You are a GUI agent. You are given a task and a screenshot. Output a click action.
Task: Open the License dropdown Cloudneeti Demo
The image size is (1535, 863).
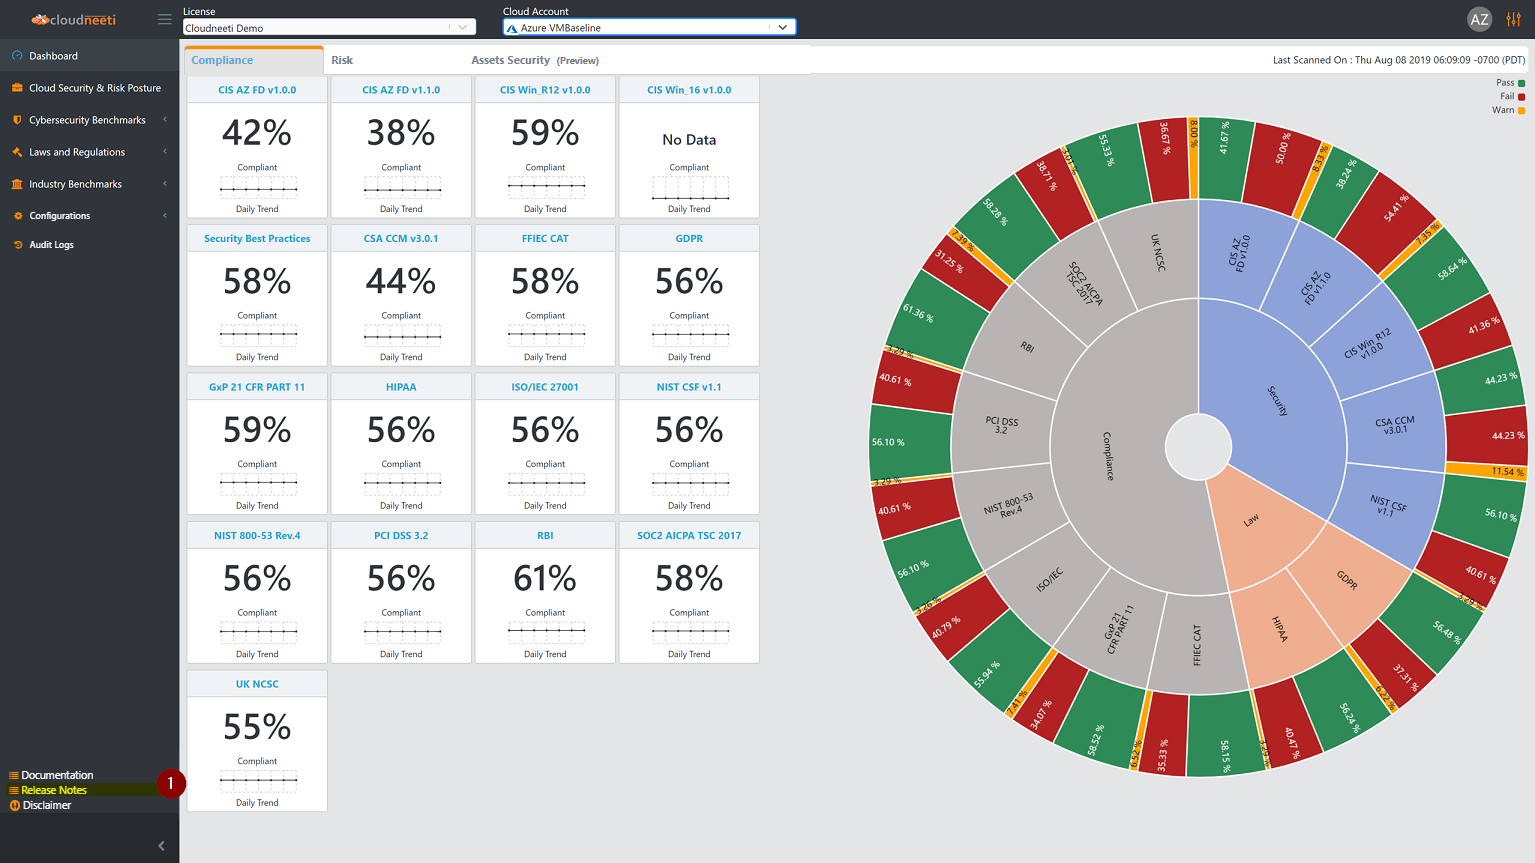(329, 28)
